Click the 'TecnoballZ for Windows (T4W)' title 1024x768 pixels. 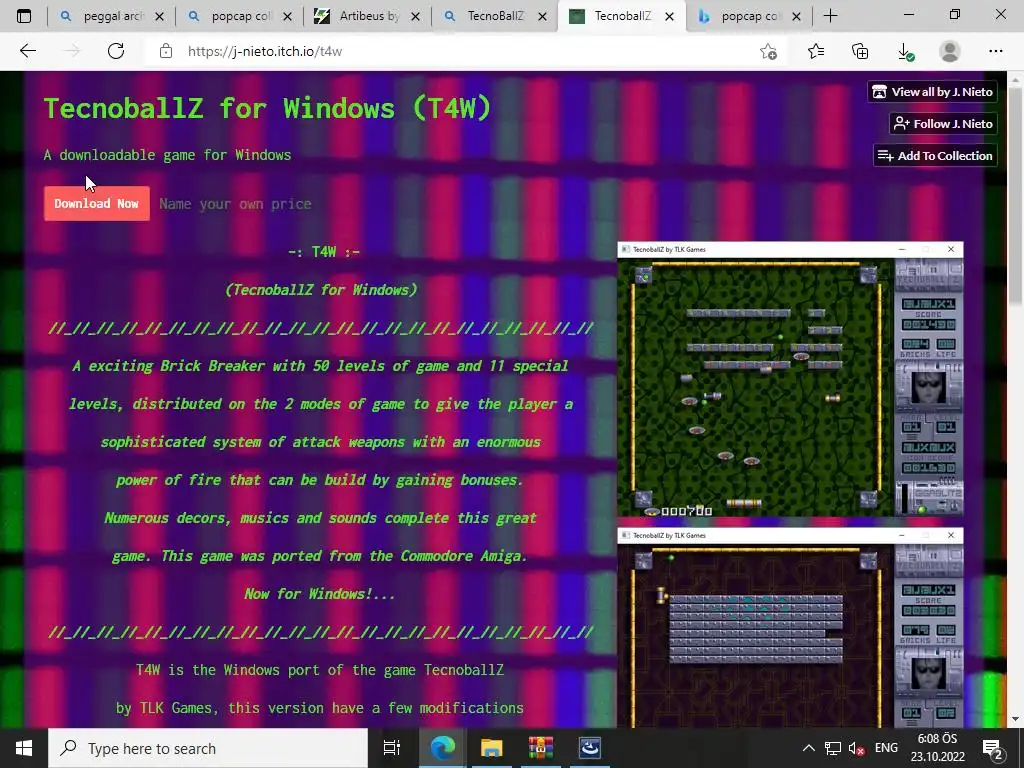tap(267, 108)
